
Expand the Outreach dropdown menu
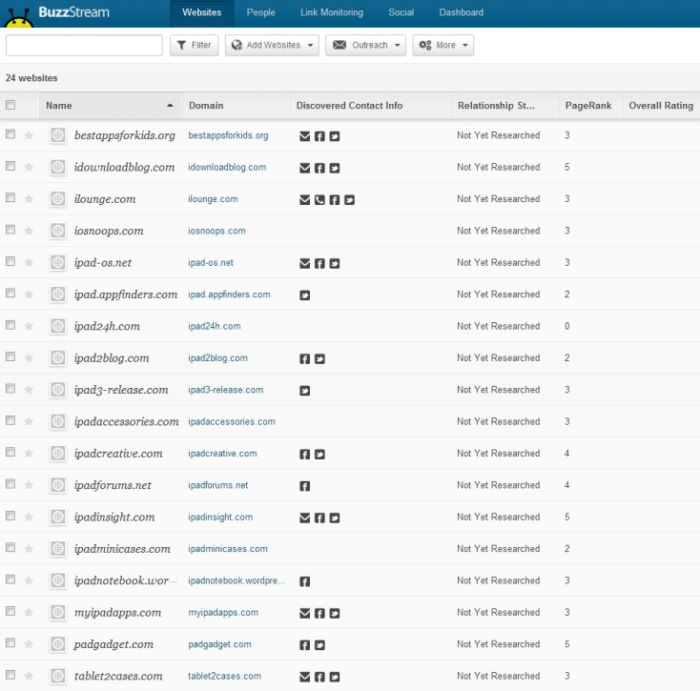pos(366,45)
